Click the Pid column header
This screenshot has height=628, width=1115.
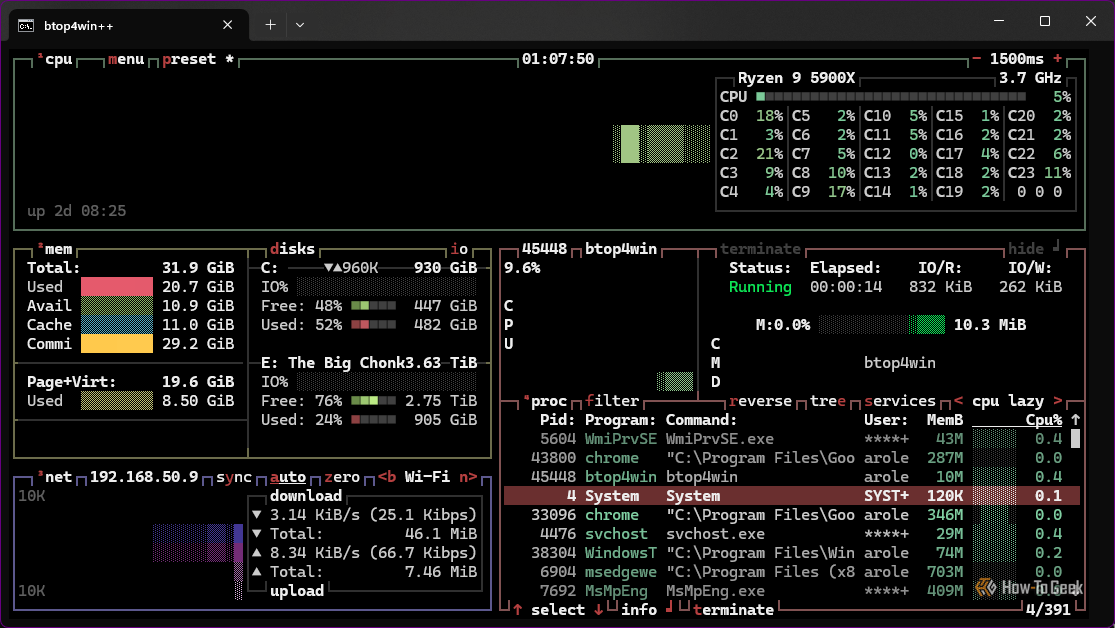tap(557, 420)
